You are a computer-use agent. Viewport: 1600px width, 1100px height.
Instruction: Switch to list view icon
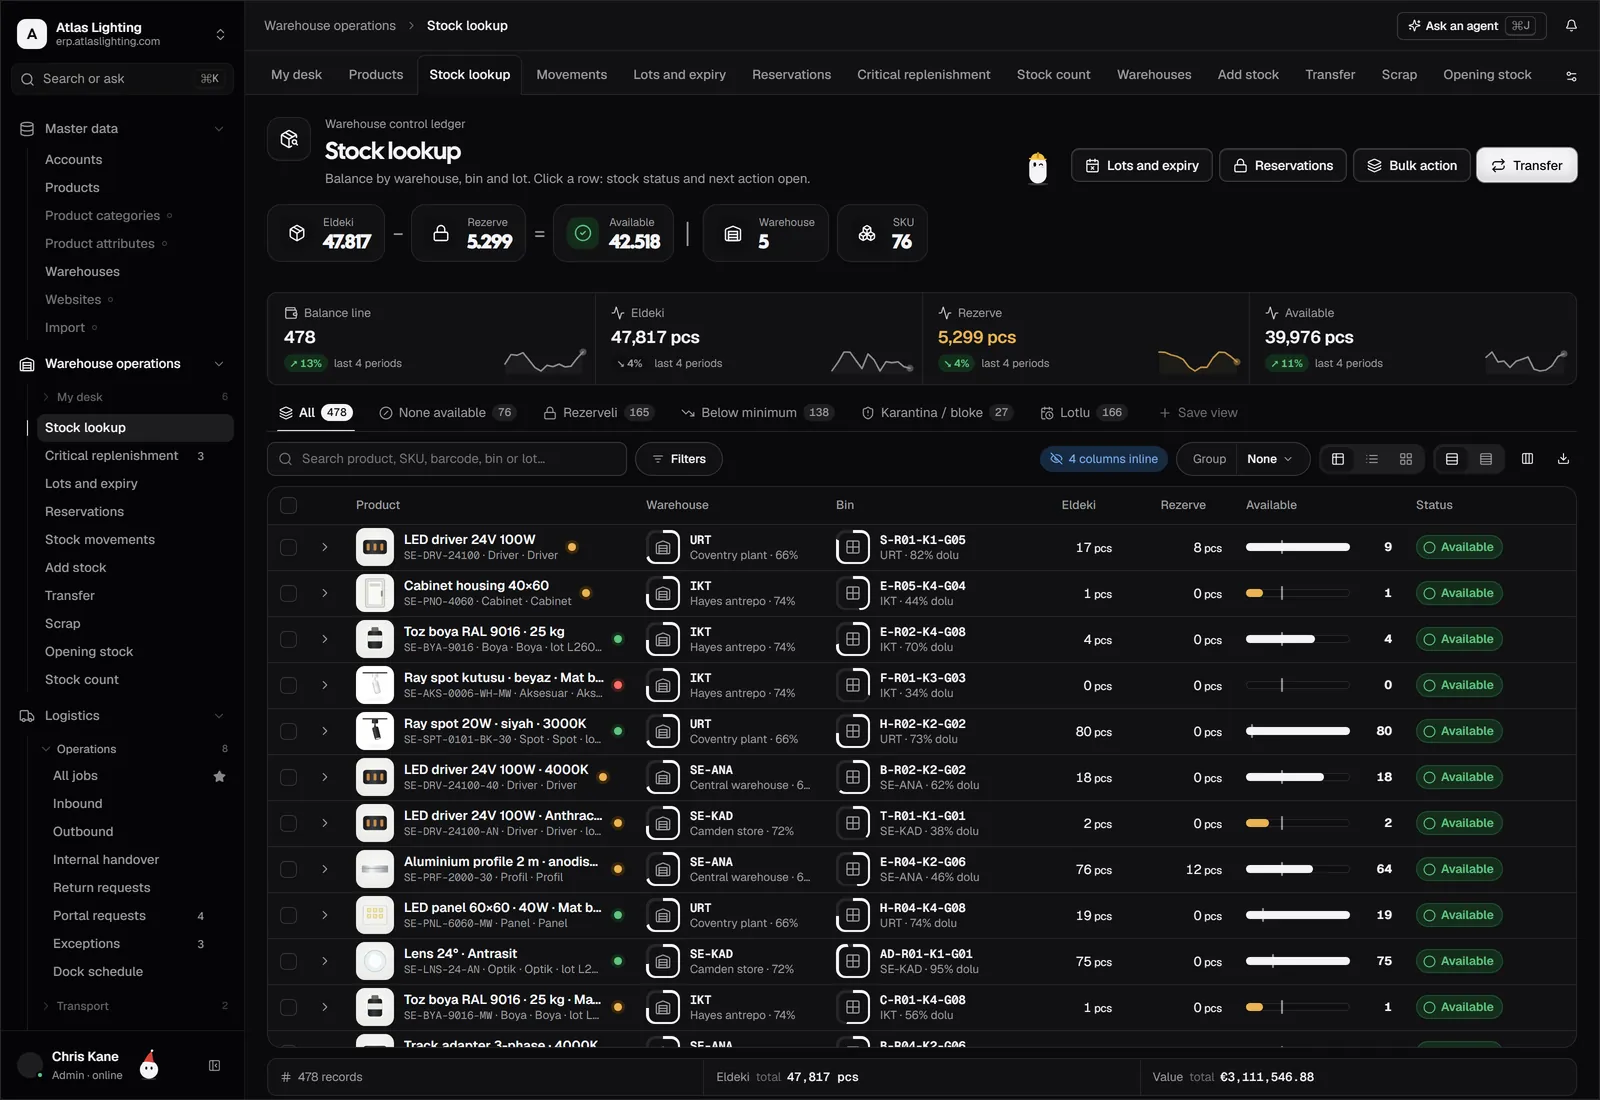pyautogui.click(x=1372, y=459)
